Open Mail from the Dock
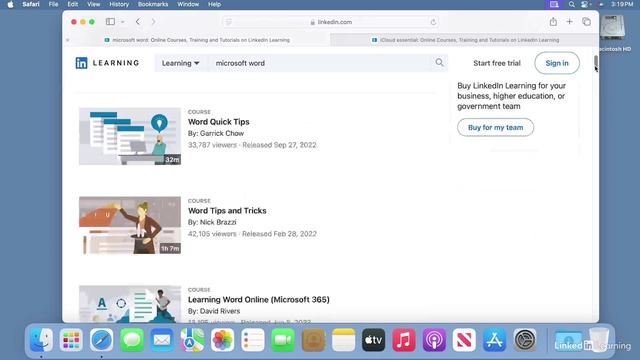This screenshot has height=360, width=640. pyautogui.click(x=162, y=340)
